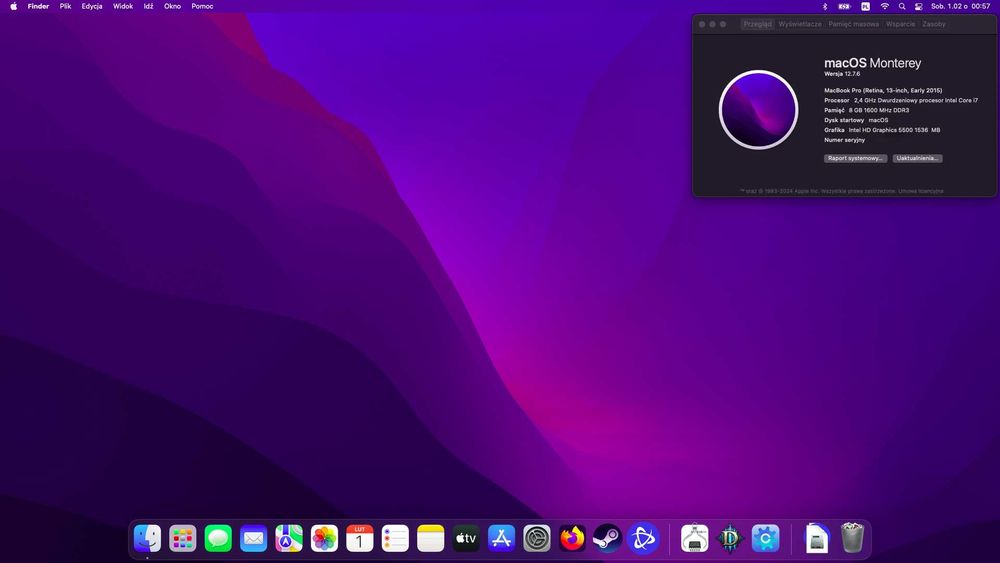Launch Steam from the Dock
Screen dimensions: 1000x563
[607, 538]
